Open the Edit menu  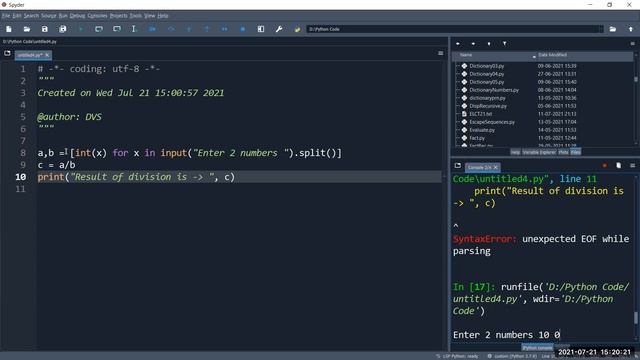click(17, 16)
